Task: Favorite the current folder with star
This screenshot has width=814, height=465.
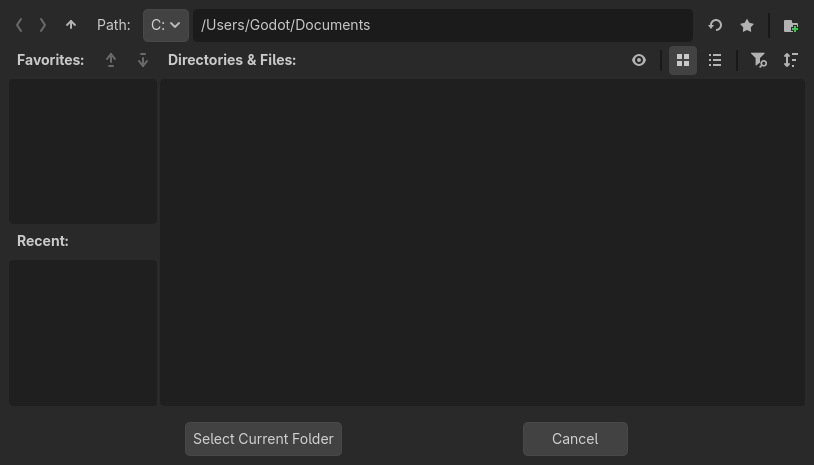Action: tap(747, 25)
